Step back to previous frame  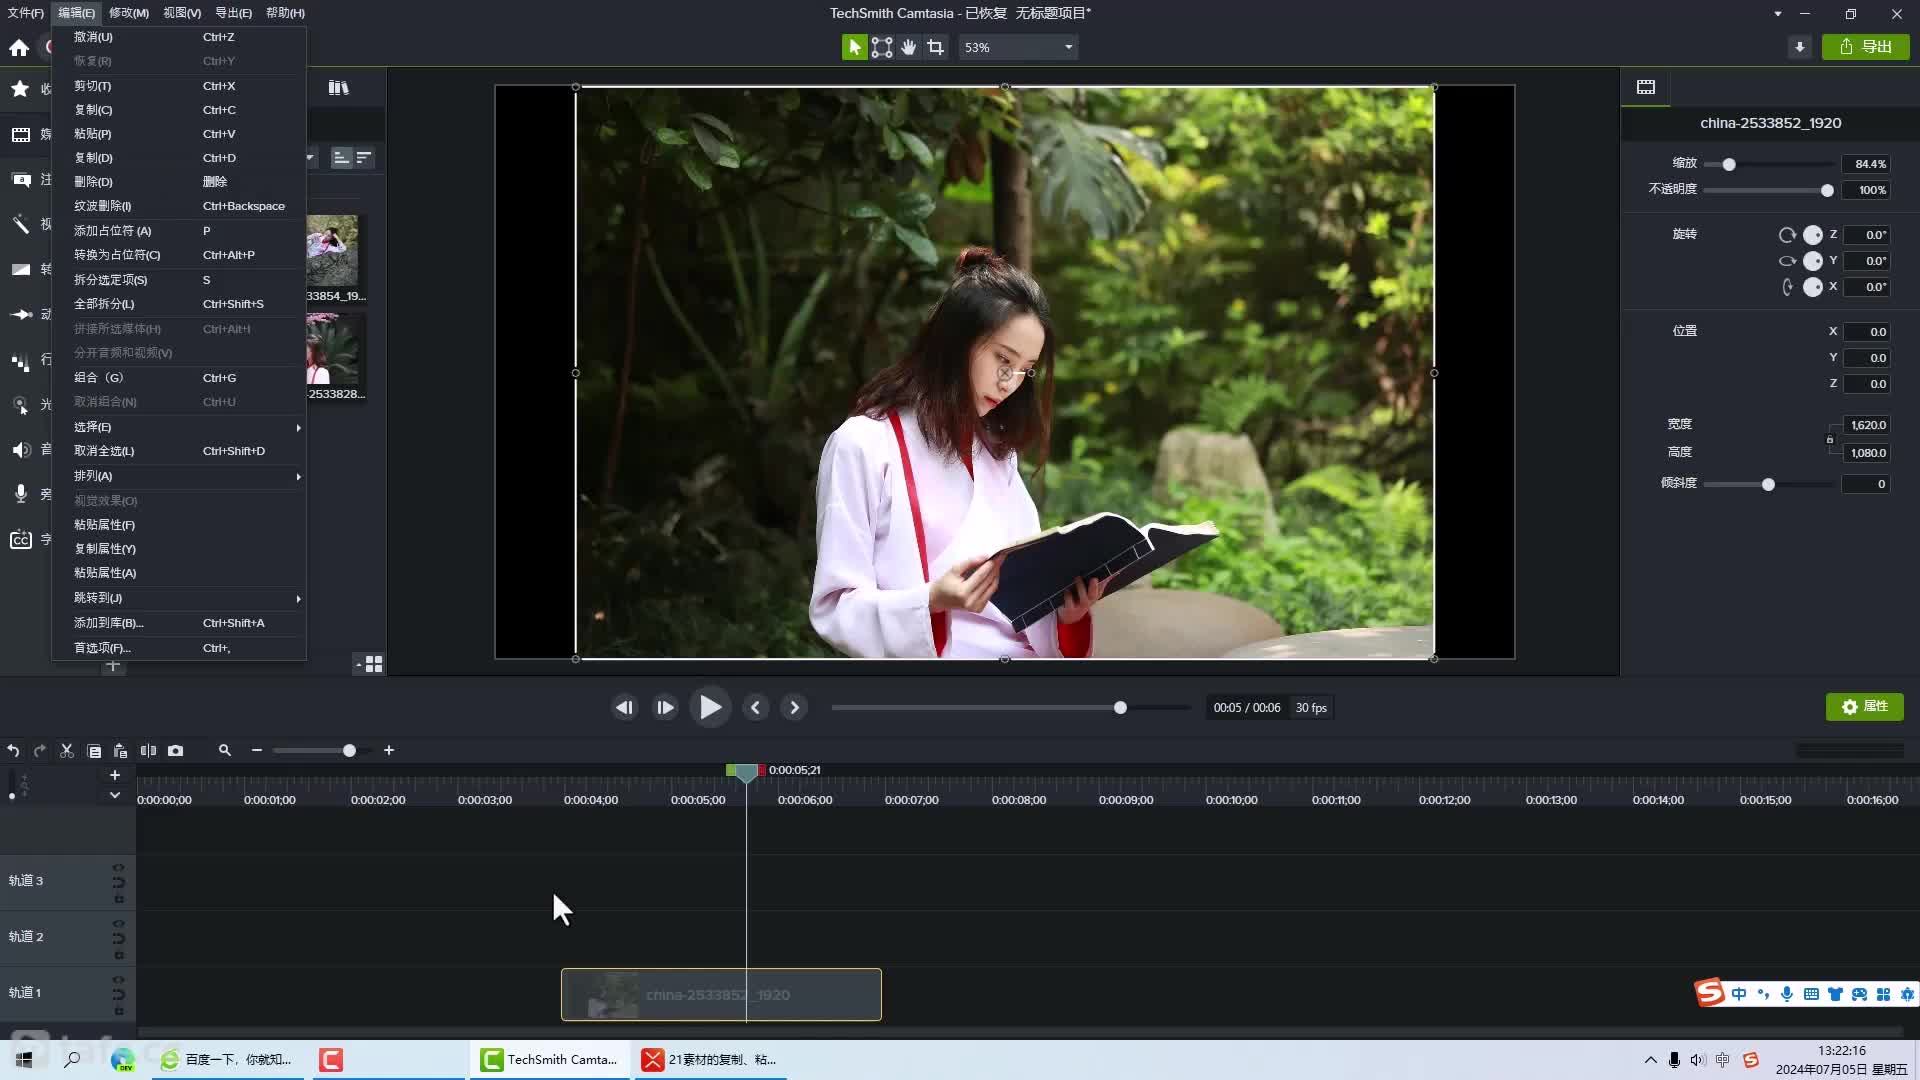(x=624, y=707)
